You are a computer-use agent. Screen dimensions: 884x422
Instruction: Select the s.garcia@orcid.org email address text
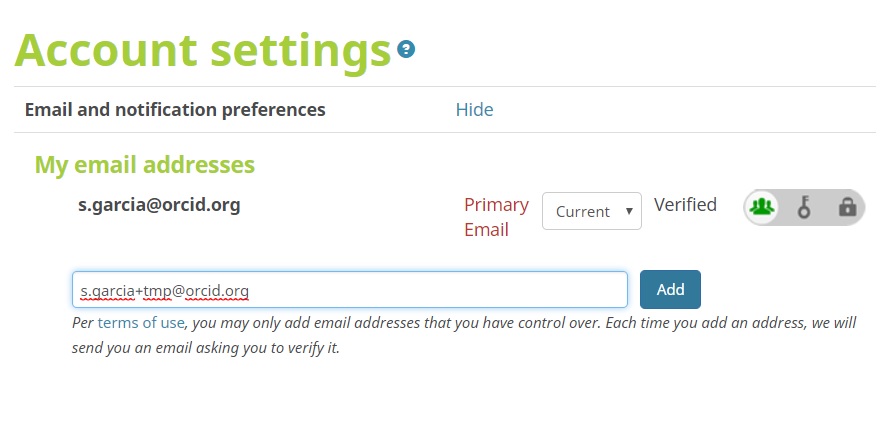pyautogui.click(x=159, y=205)
